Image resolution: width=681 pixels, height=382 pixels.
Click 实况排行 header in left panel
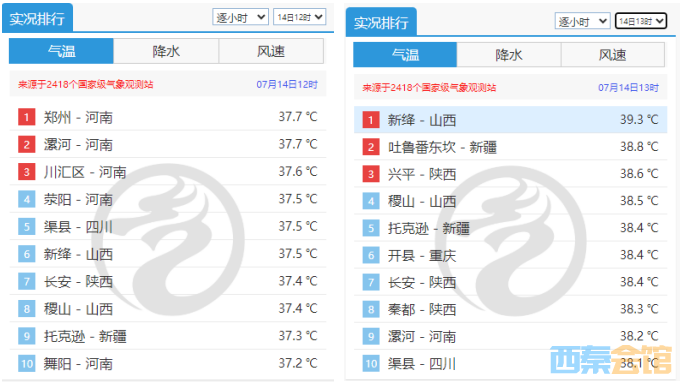click(x=37, y=18)
